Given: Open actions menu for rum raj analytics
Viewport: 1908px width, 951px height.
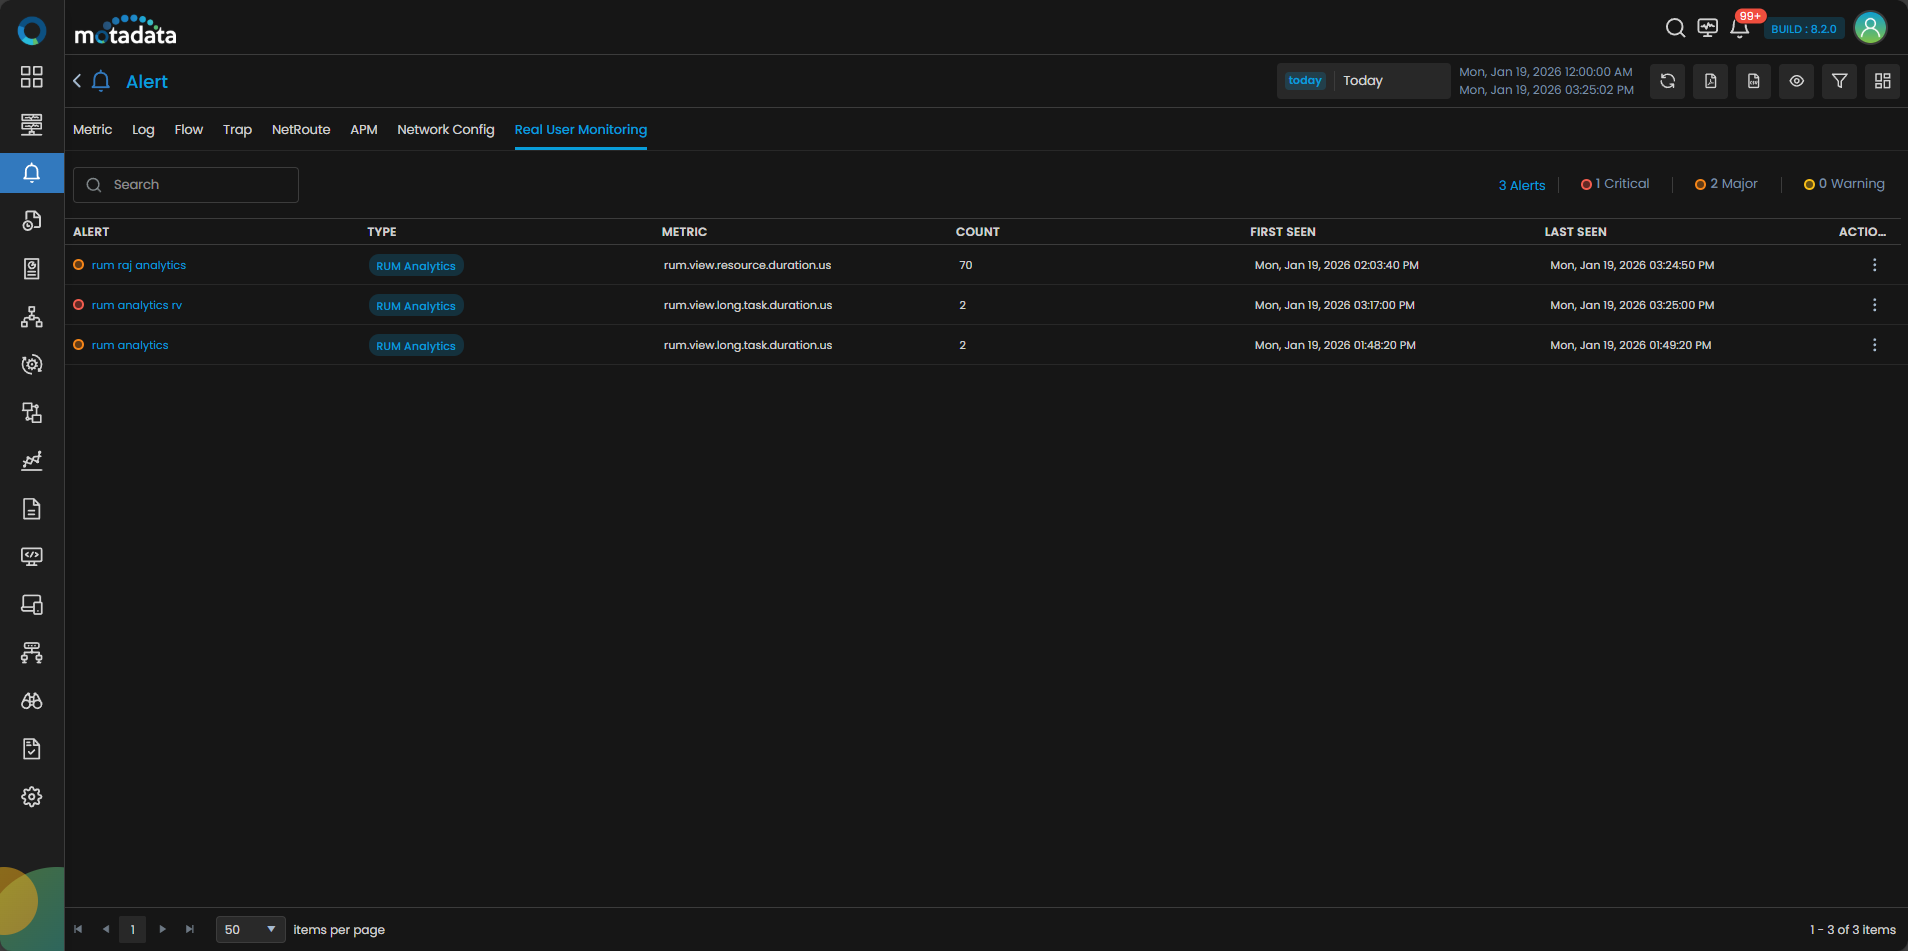Looking at the screenshot, I should [1874, 265].
